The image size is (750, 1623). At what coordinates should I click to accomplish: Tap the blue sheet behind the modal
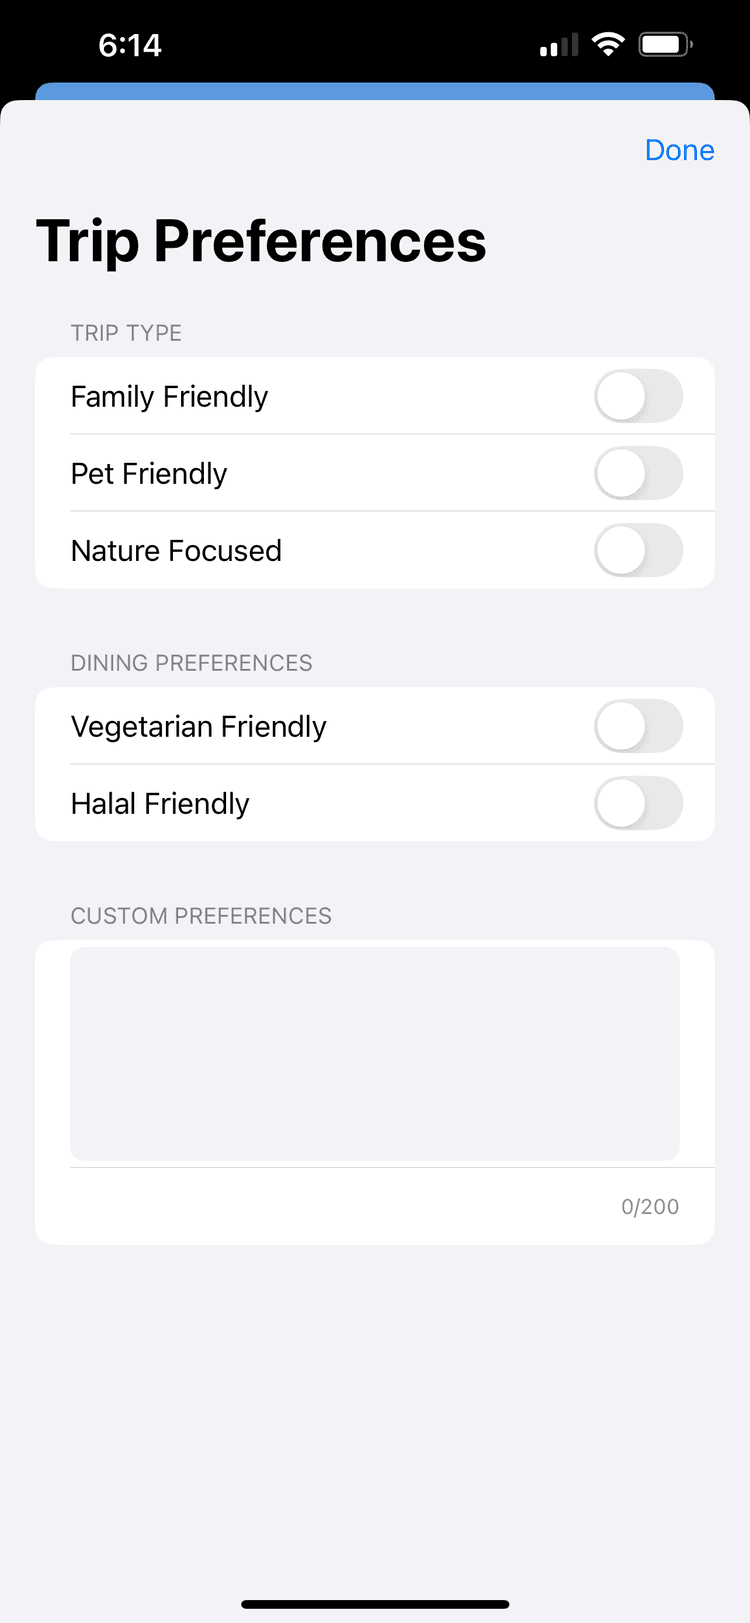tap(375, 91)
